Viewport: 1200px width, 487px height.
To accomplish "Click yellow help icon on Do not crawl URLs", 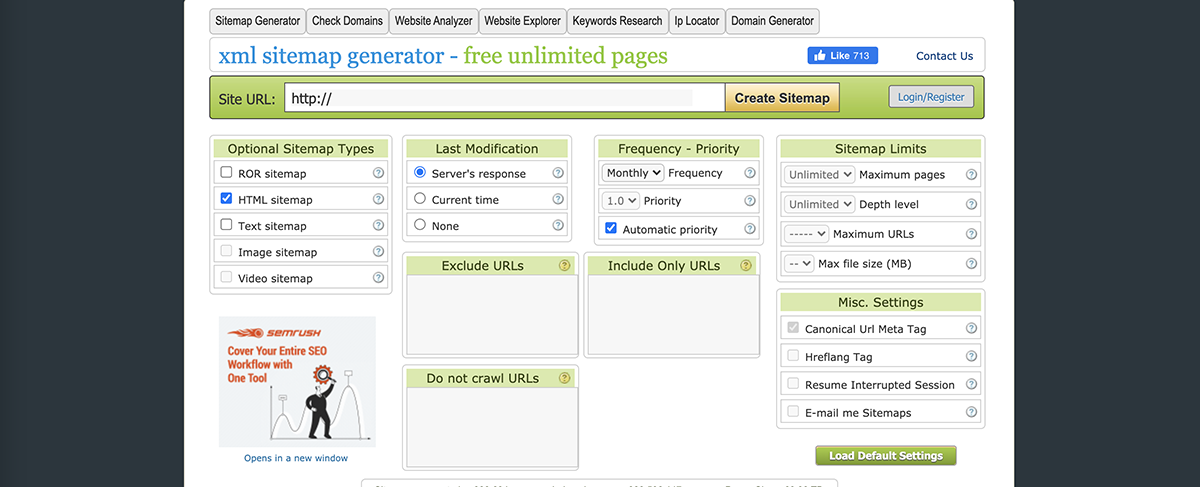I will tap(564, 378).
